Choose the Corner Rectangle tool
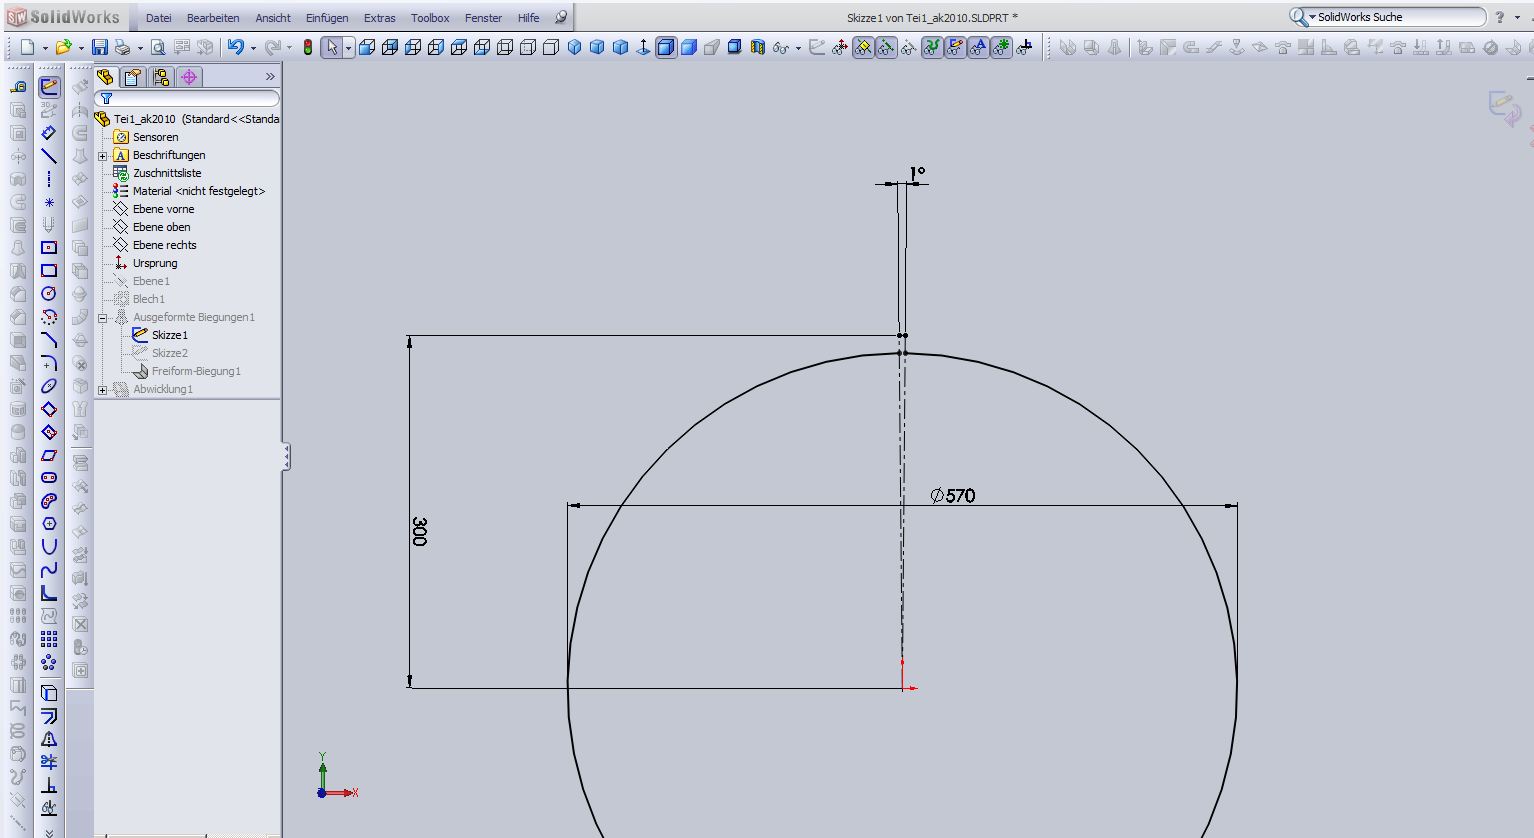This screenshot has width=1534, height=838. click(x=49, y=271)
